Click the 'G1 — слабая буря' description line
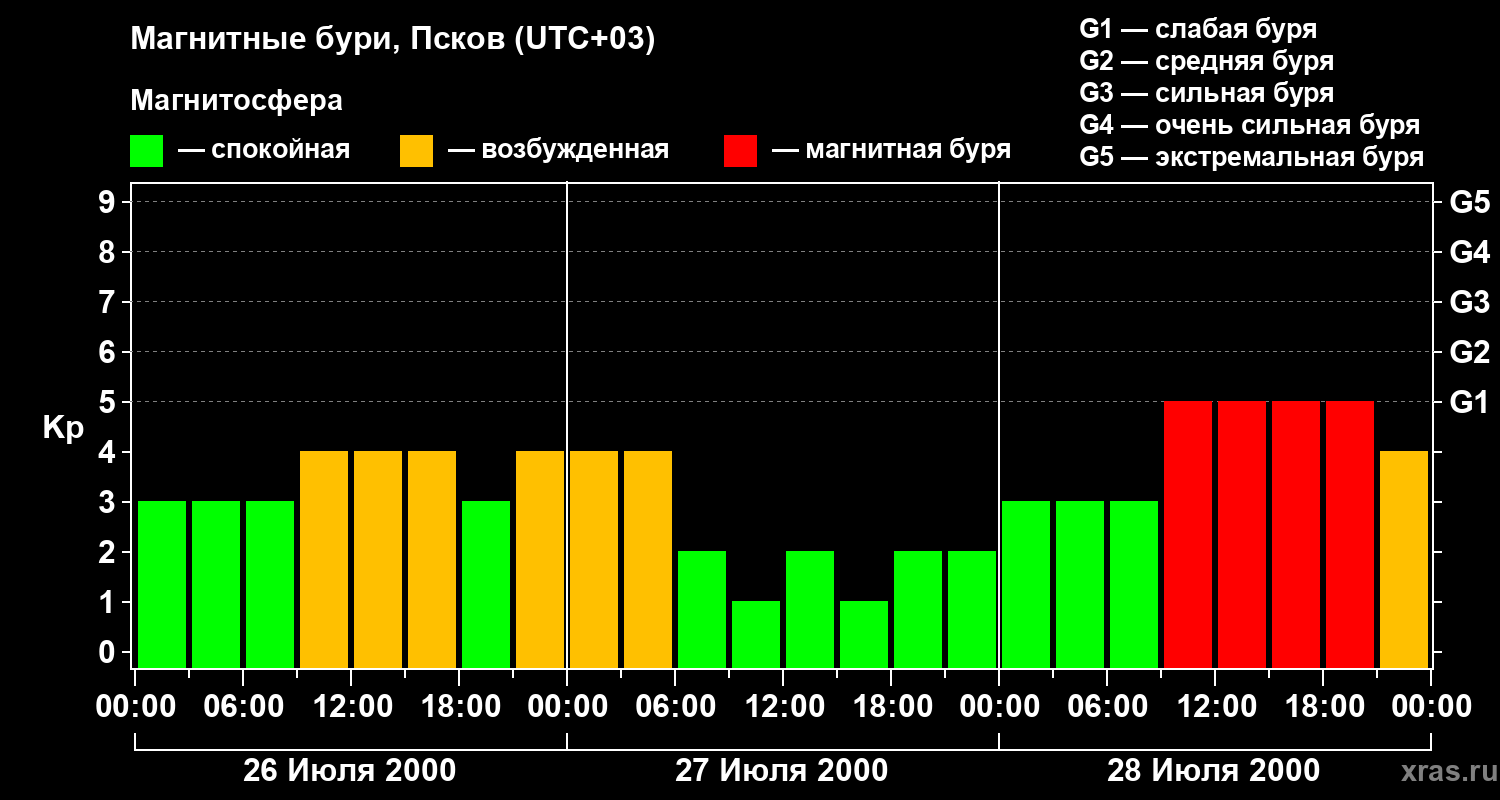This screenshot has width=1500, height=800. 1198,29
